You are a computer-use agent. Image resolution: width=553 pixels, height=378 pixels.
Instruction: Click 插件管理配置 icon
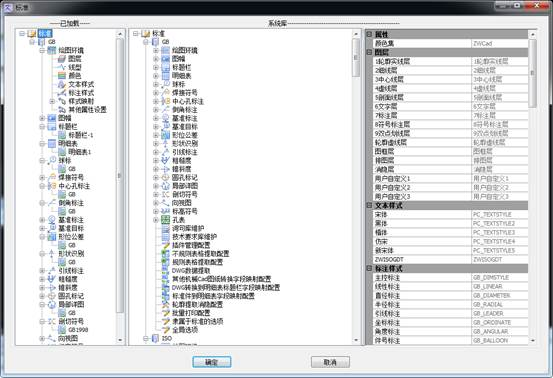[165, 245]
